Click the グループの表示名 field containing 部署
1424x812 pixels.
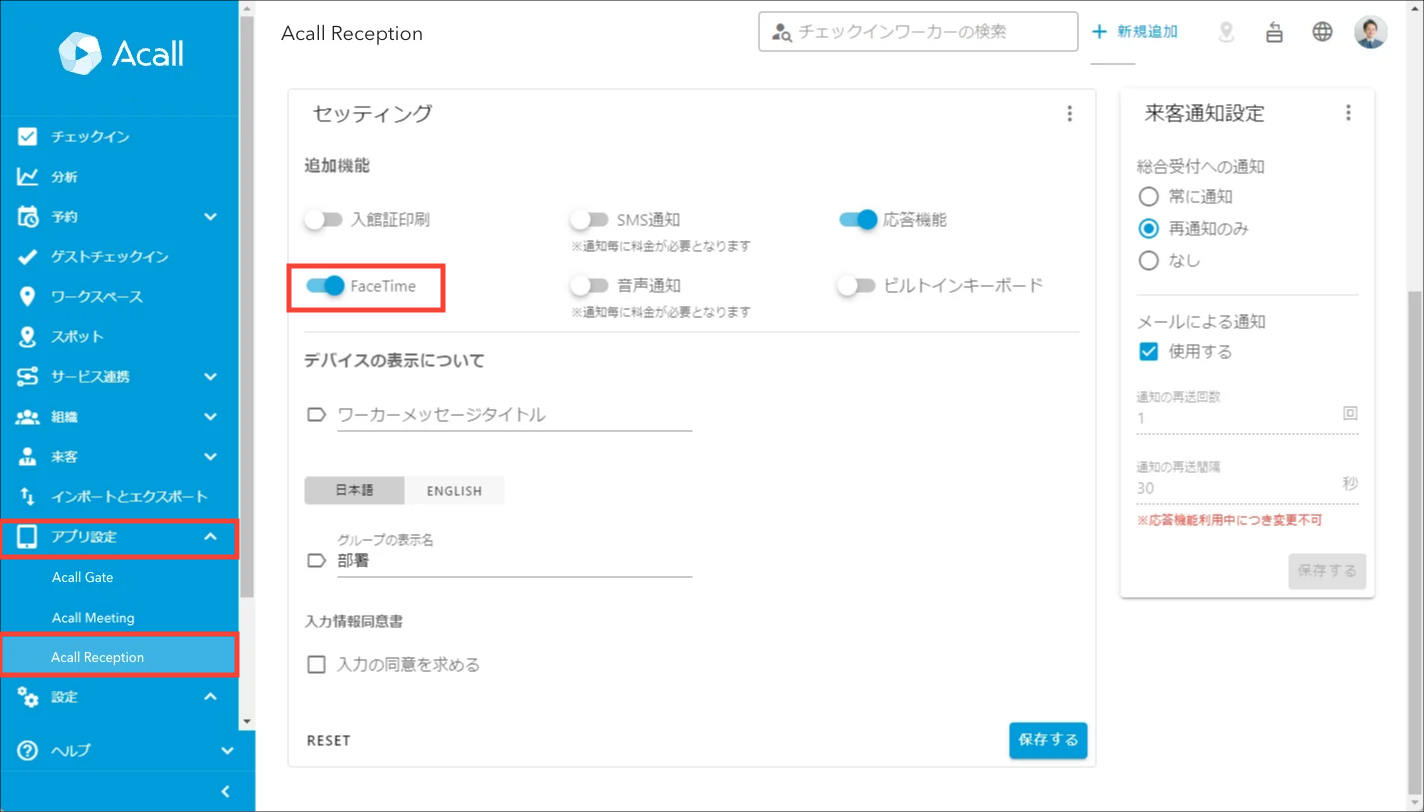(x=514, y=561)
